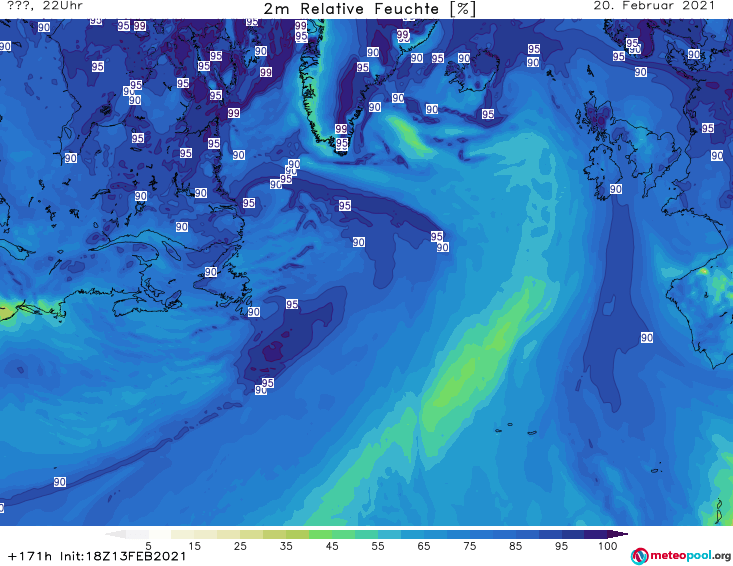Click the '99' label at Greenland's southern tip
The height and width of the screenshot is (566, 733).
[341, 129]
